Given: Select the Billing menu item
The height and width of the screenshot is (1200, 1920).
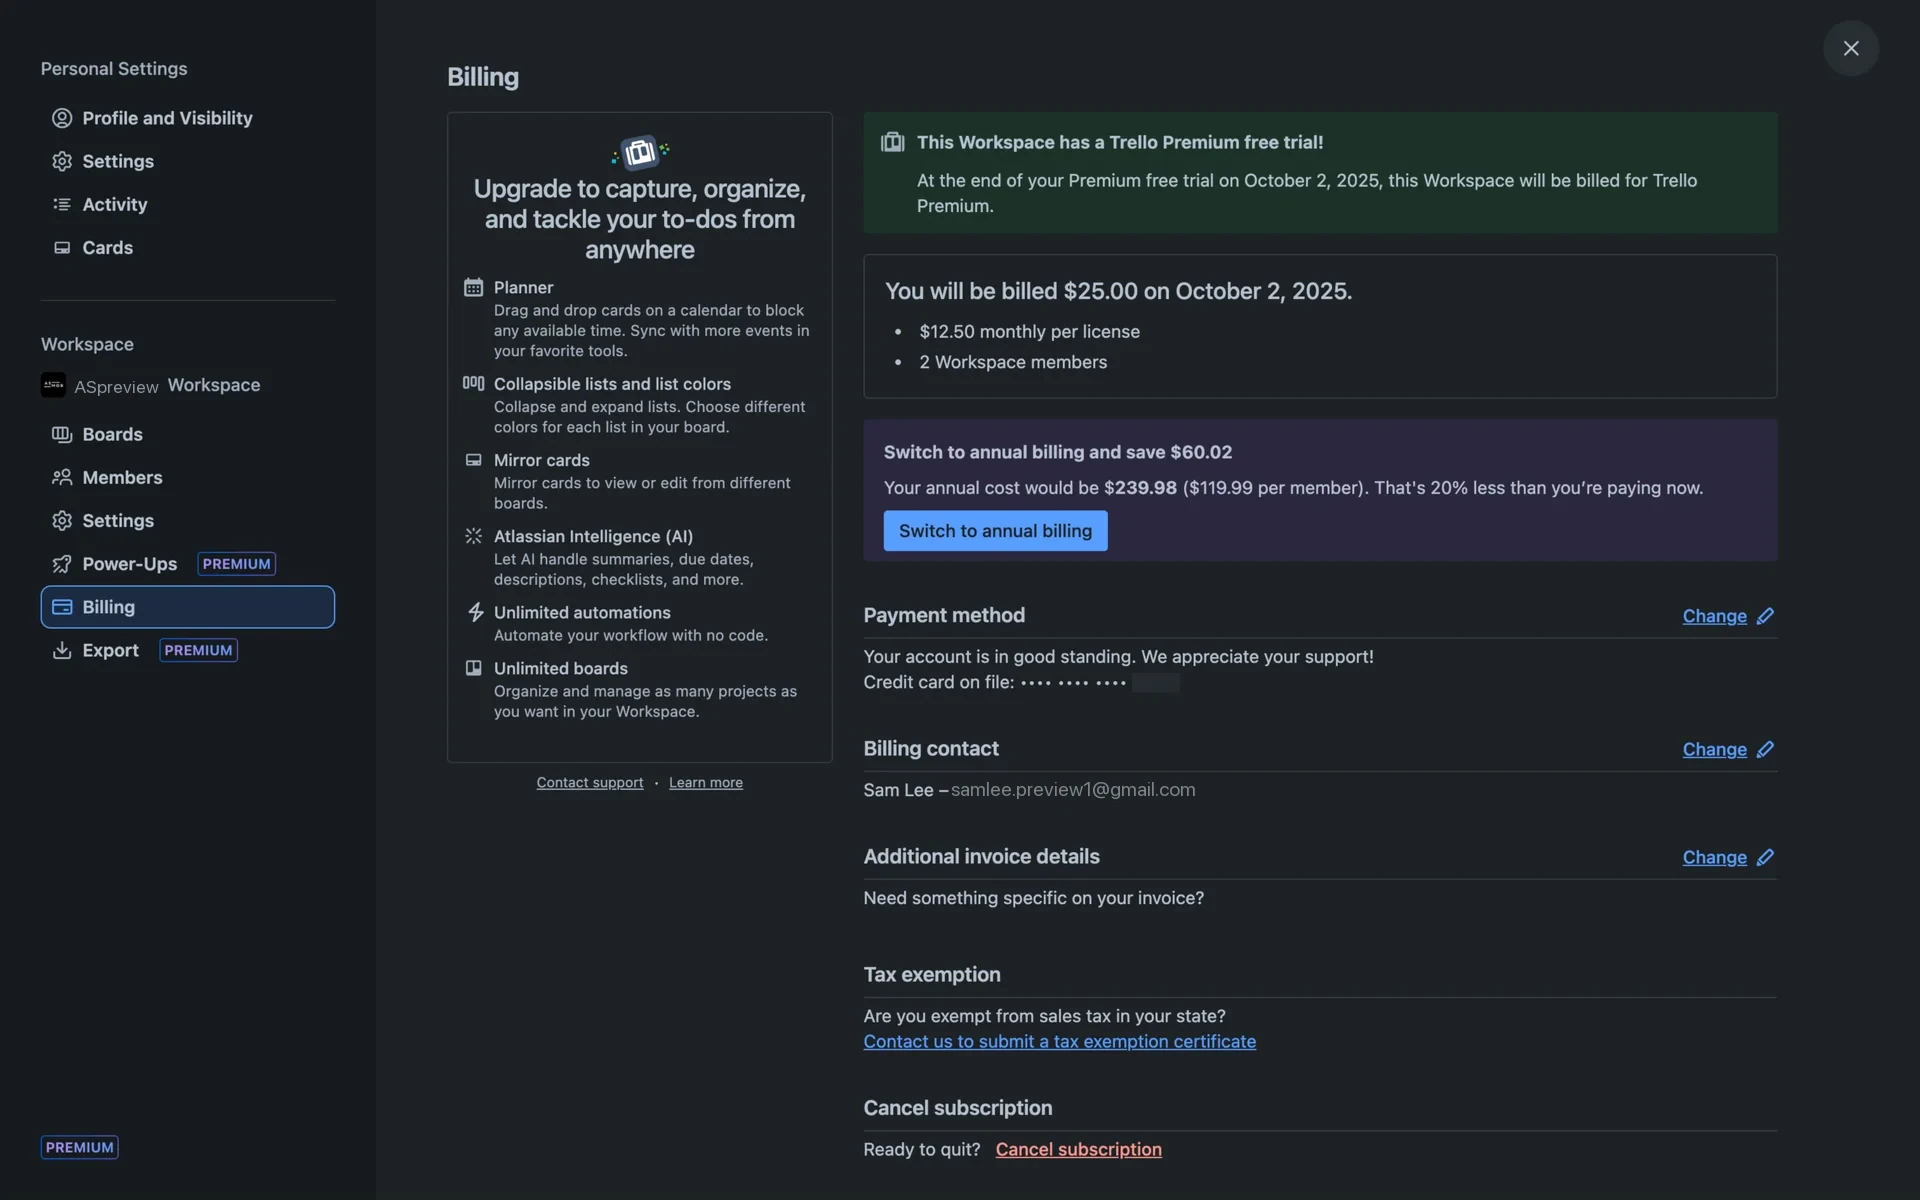Looking at the screenshot, I should click(x=188, y=607).
